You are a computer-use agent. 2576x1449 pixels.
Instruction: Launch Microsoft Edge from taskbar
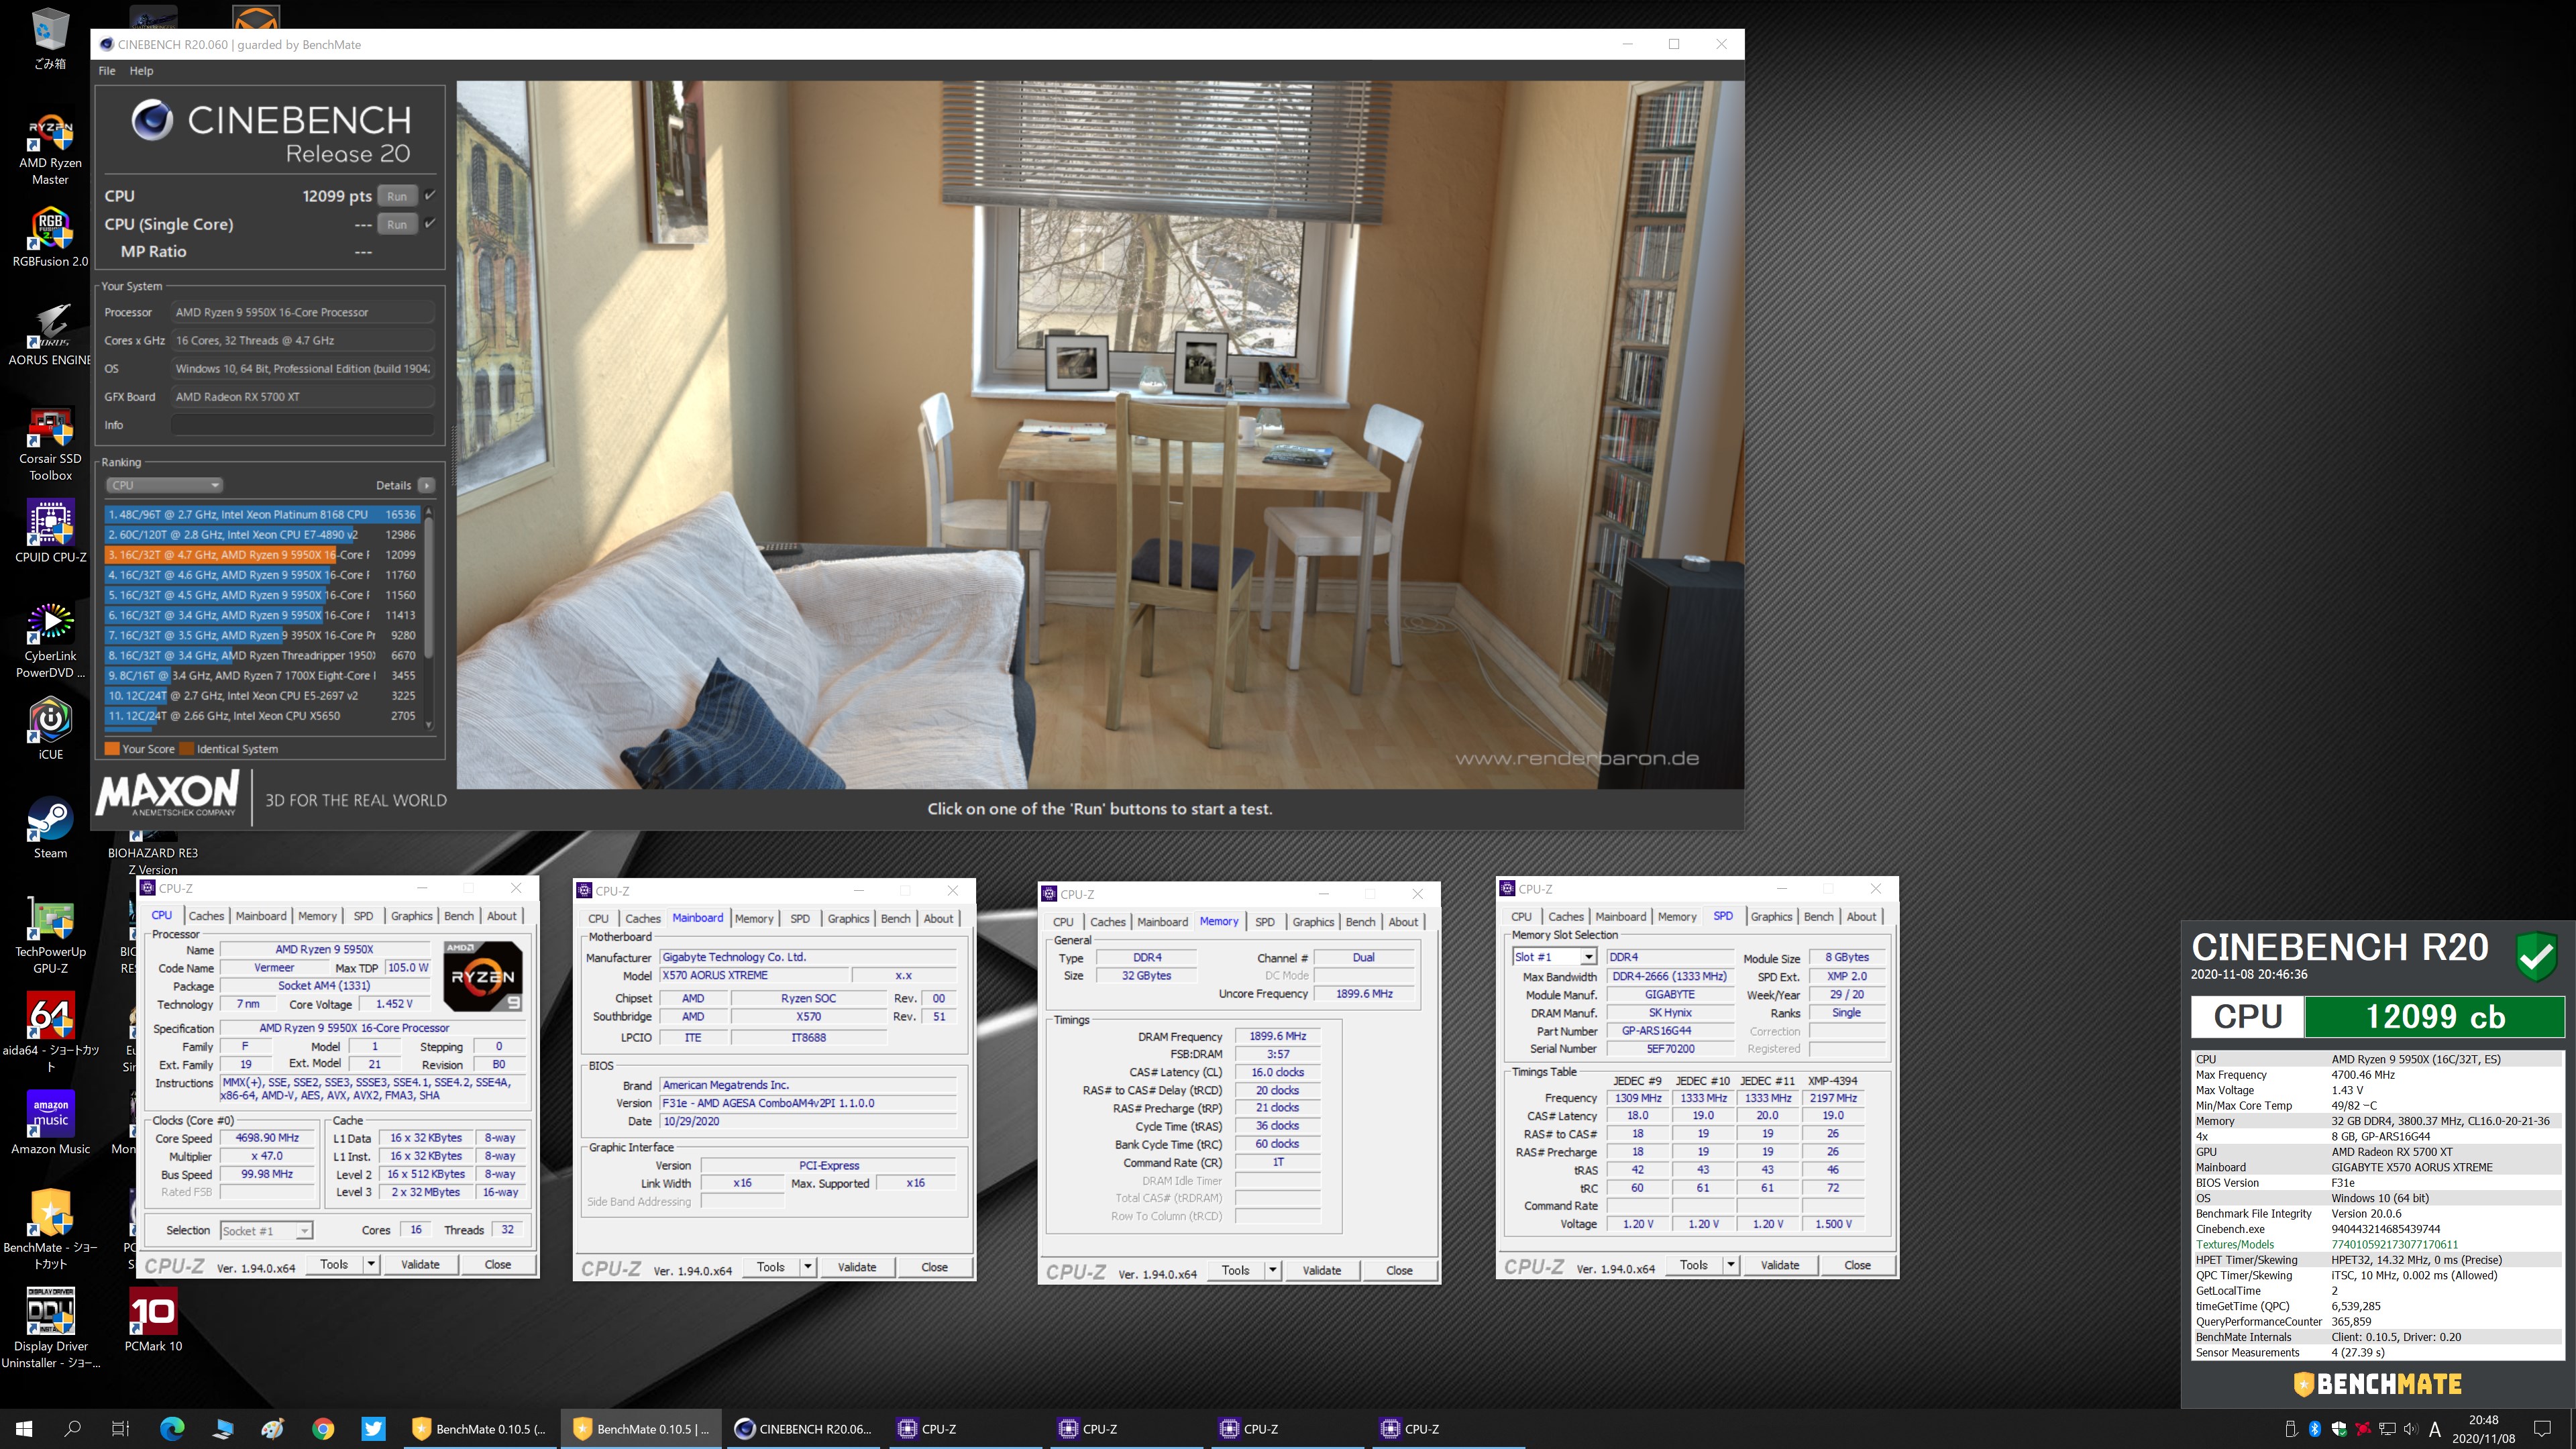tap(172, 1429)
